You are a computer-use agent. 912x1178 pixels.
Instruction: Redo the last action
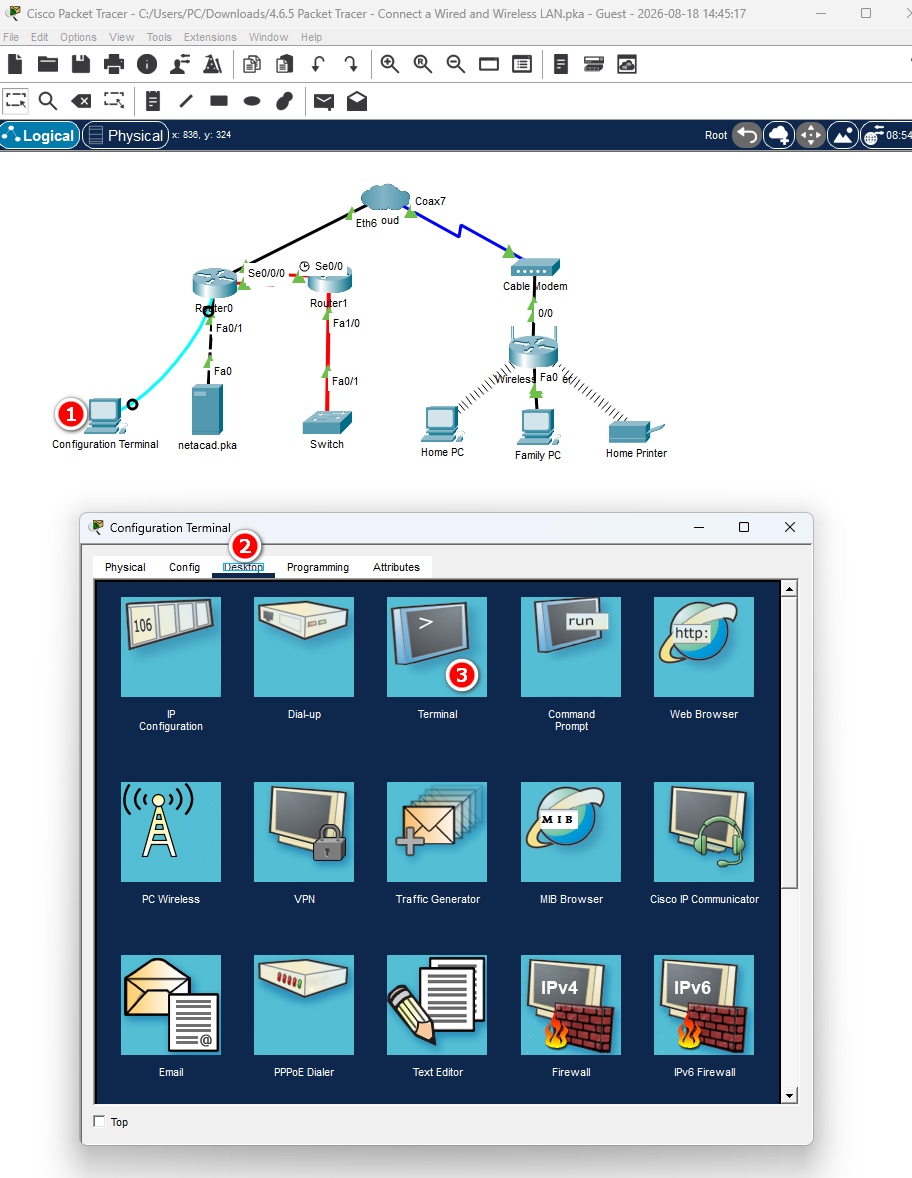pos(351,65)
